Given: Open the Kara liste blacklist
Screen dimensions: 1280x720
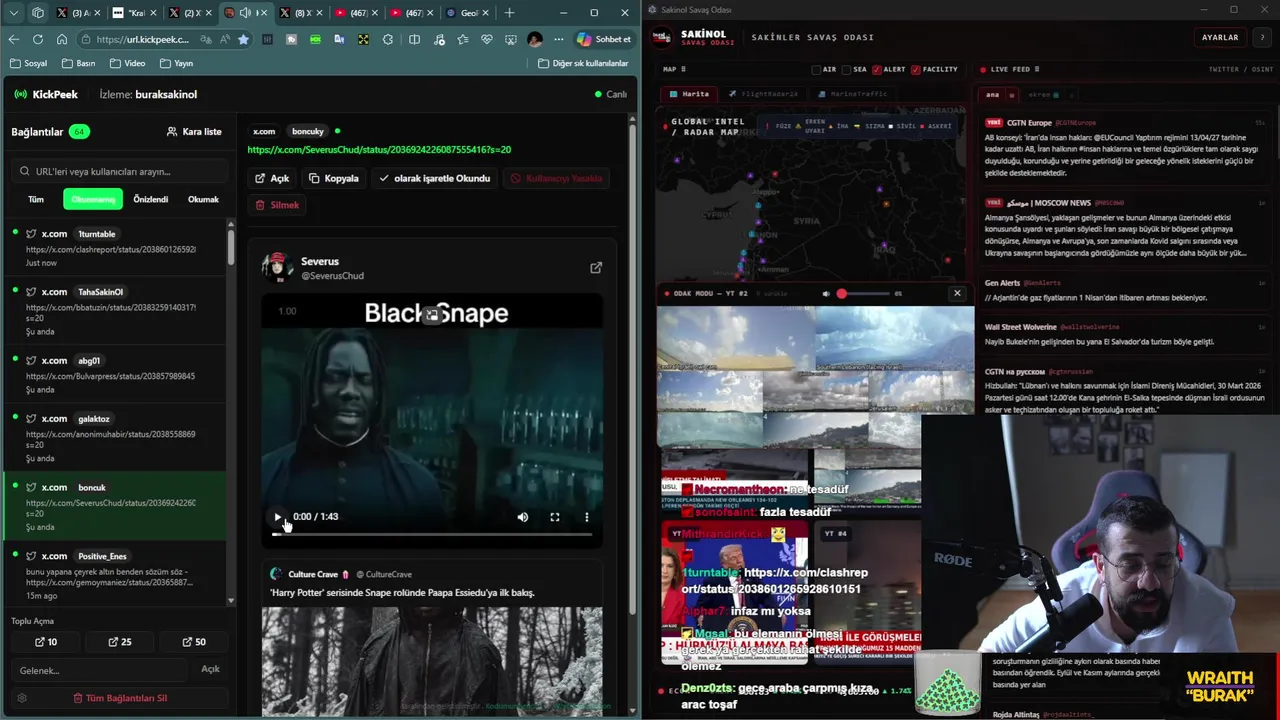Looking at the screenshot, I should click(194, 131).
